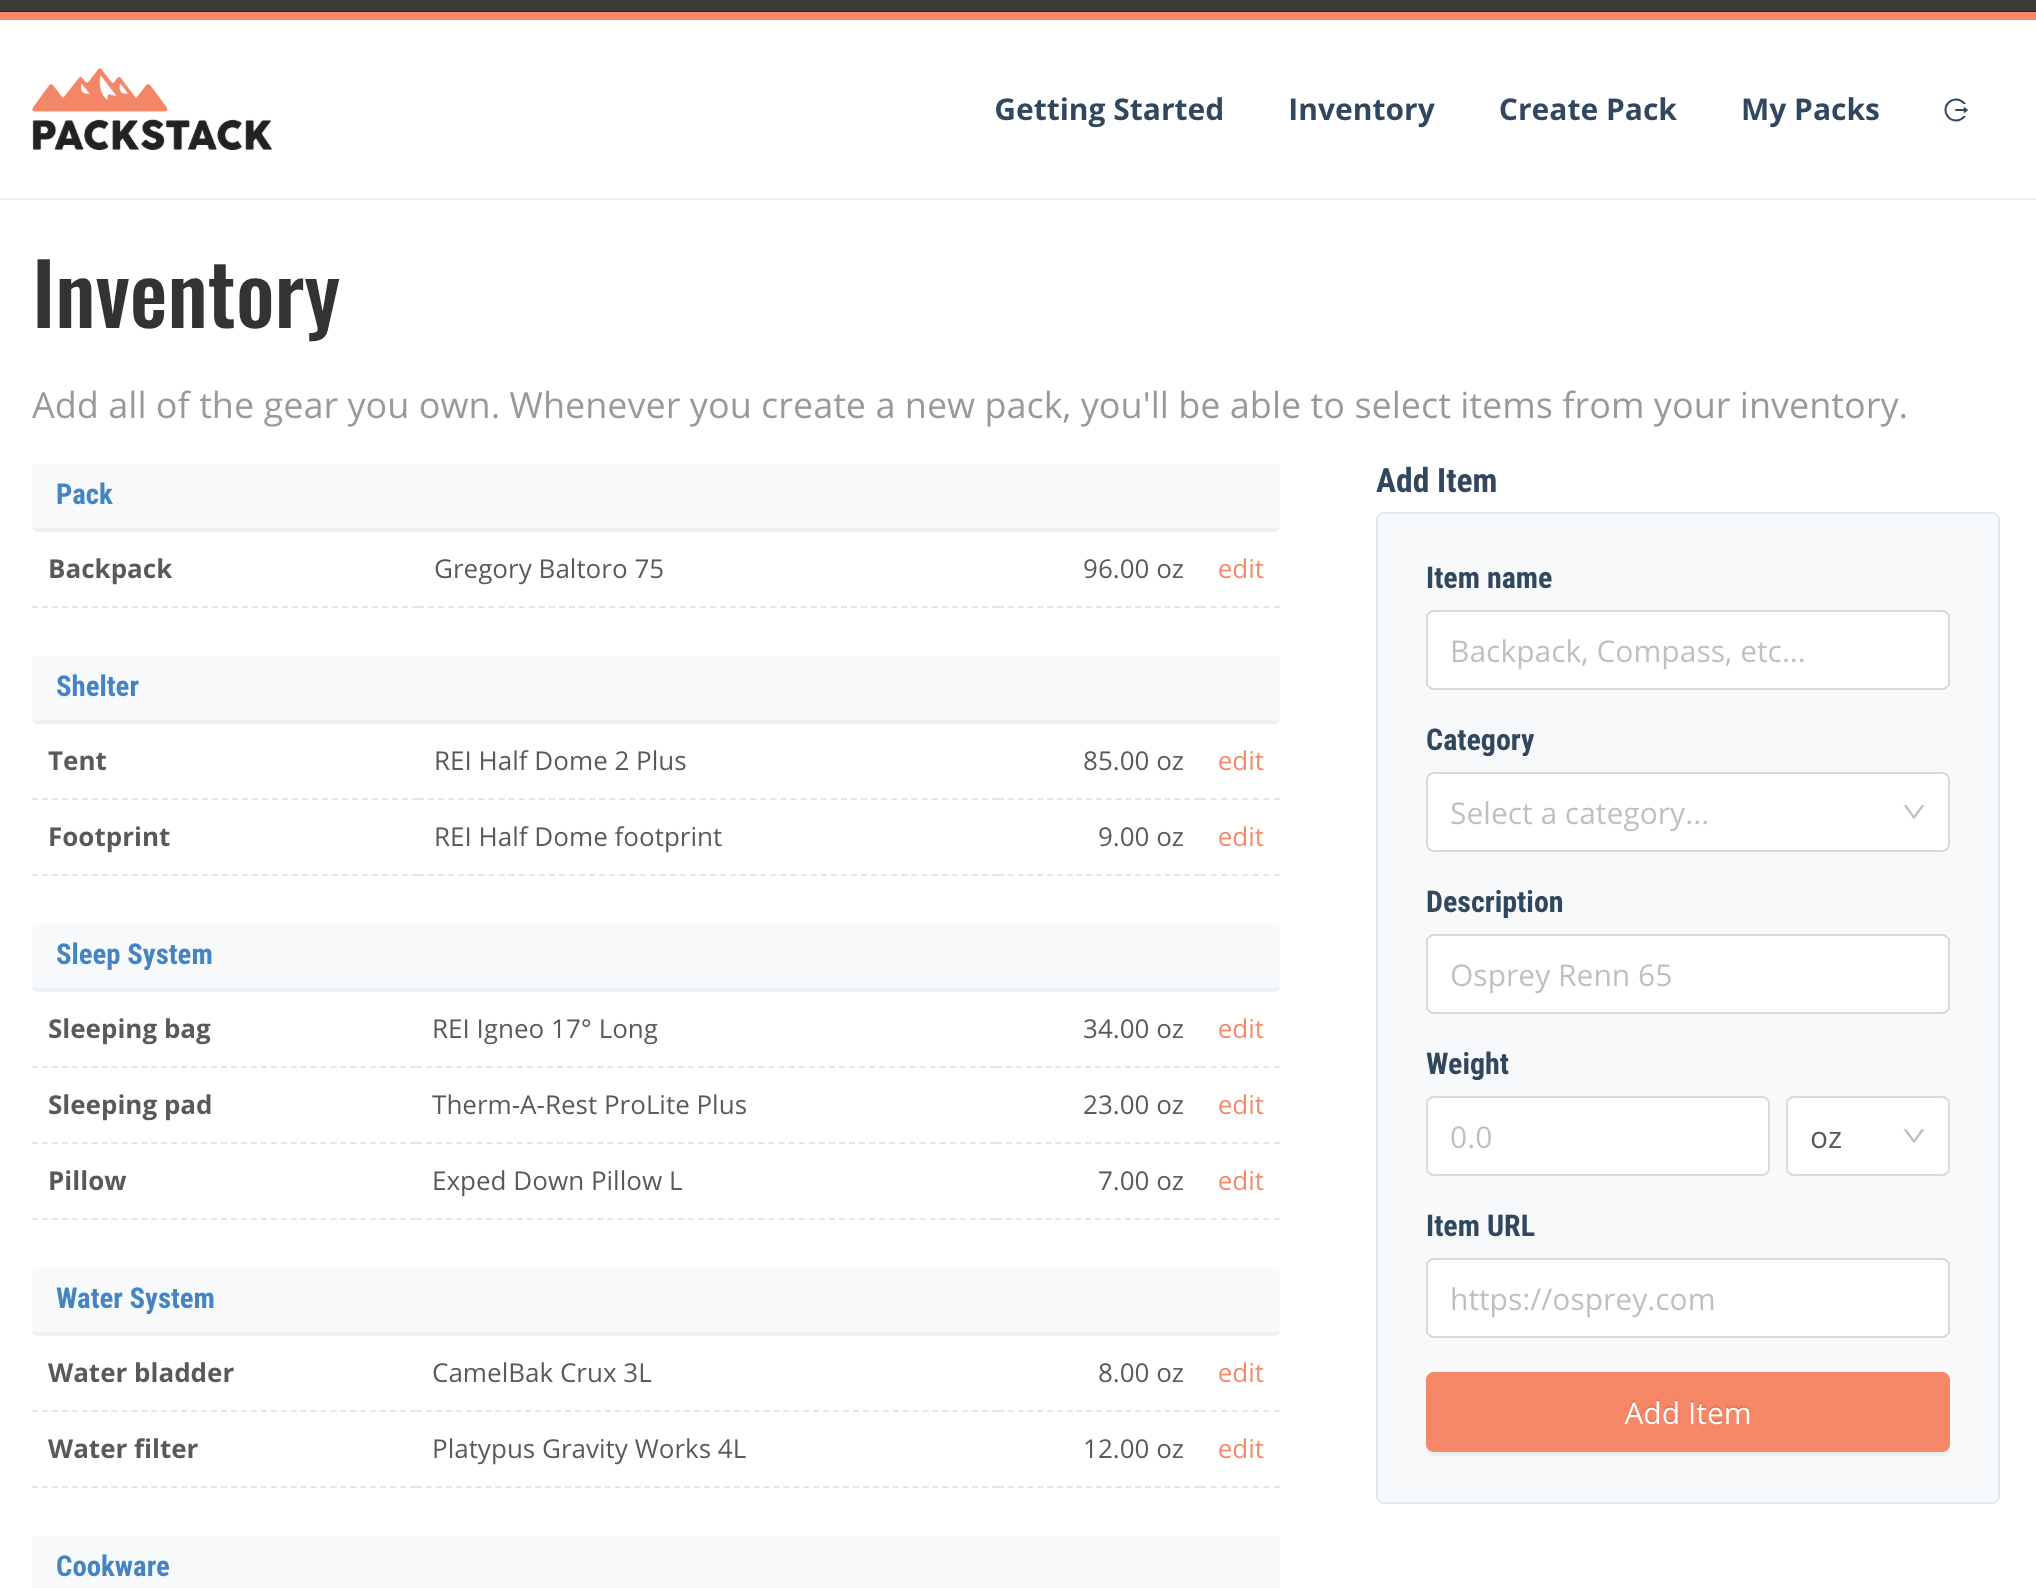Viewport: 2036px width, 1588px height.
Task: Navigate to My Packs
Action: click(1810, 109)
